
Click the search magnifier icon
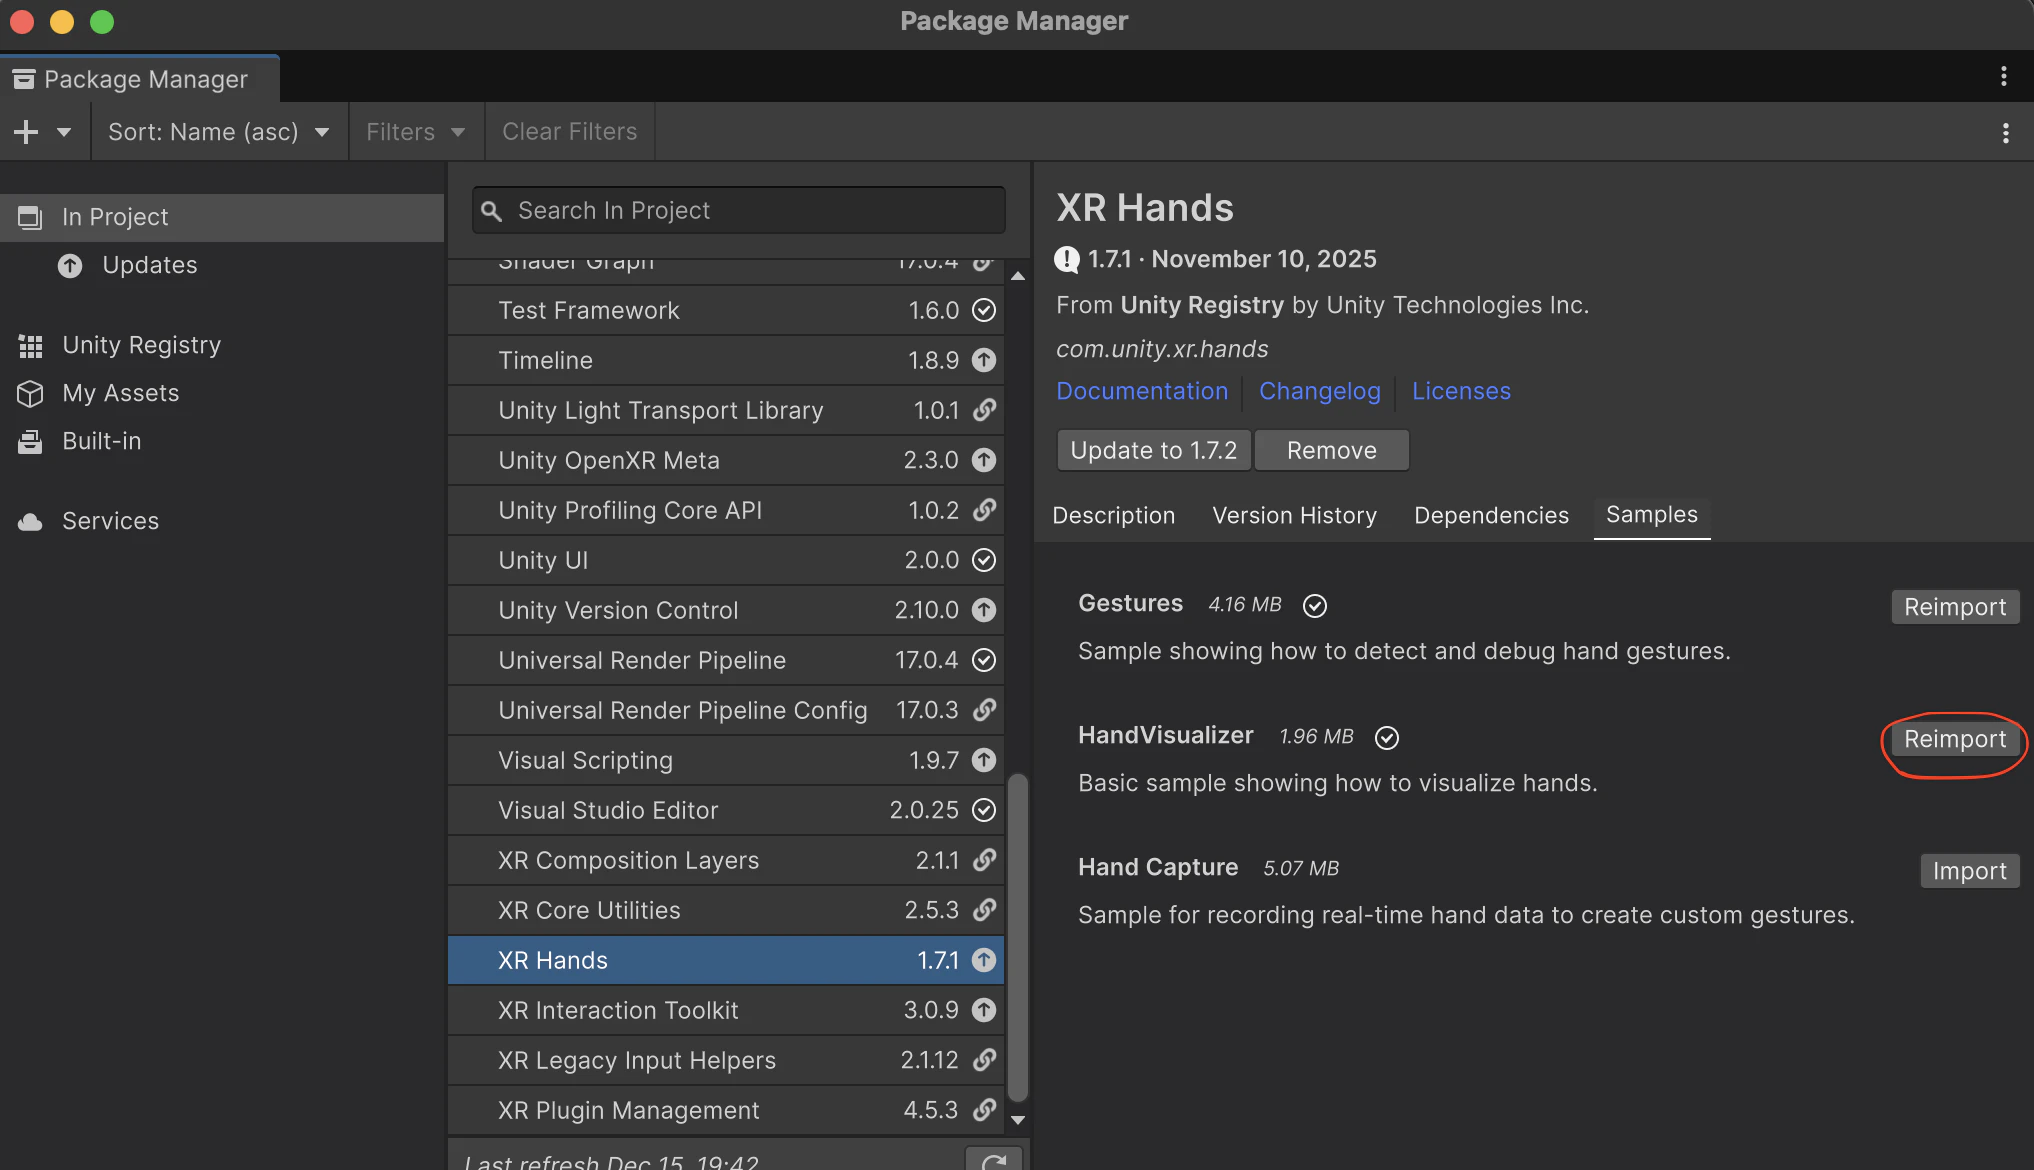[491, 211]
